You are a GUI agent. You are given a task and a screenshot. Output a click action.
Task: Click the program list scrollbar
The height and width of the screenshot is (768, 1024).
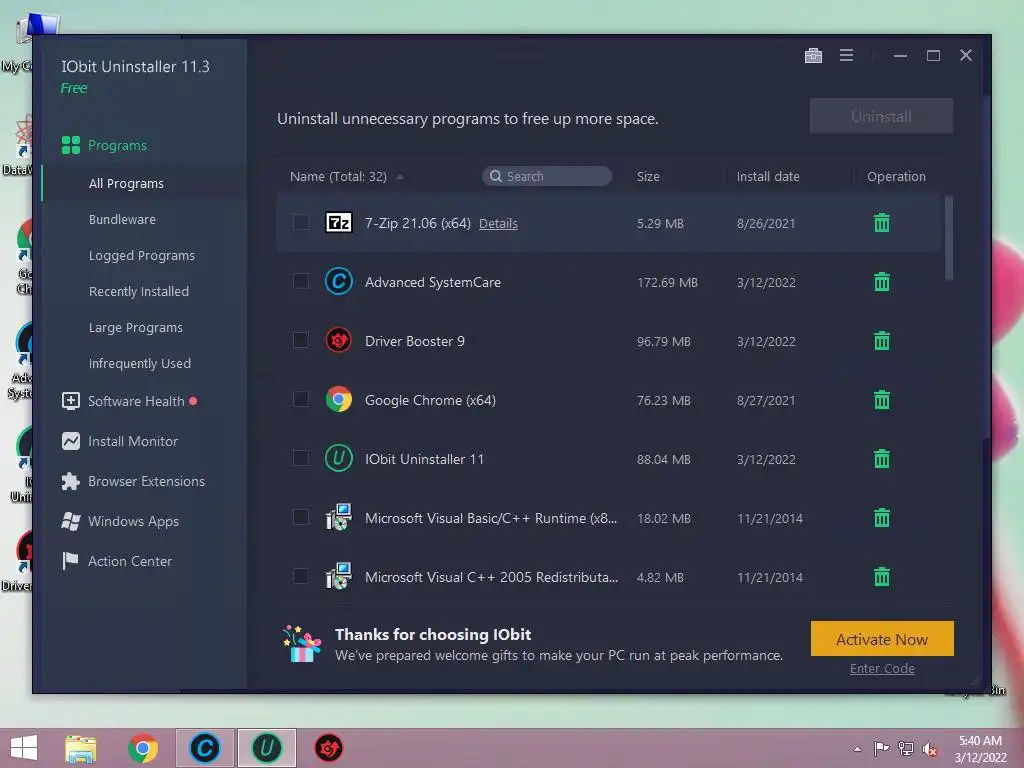pos(948,238)
